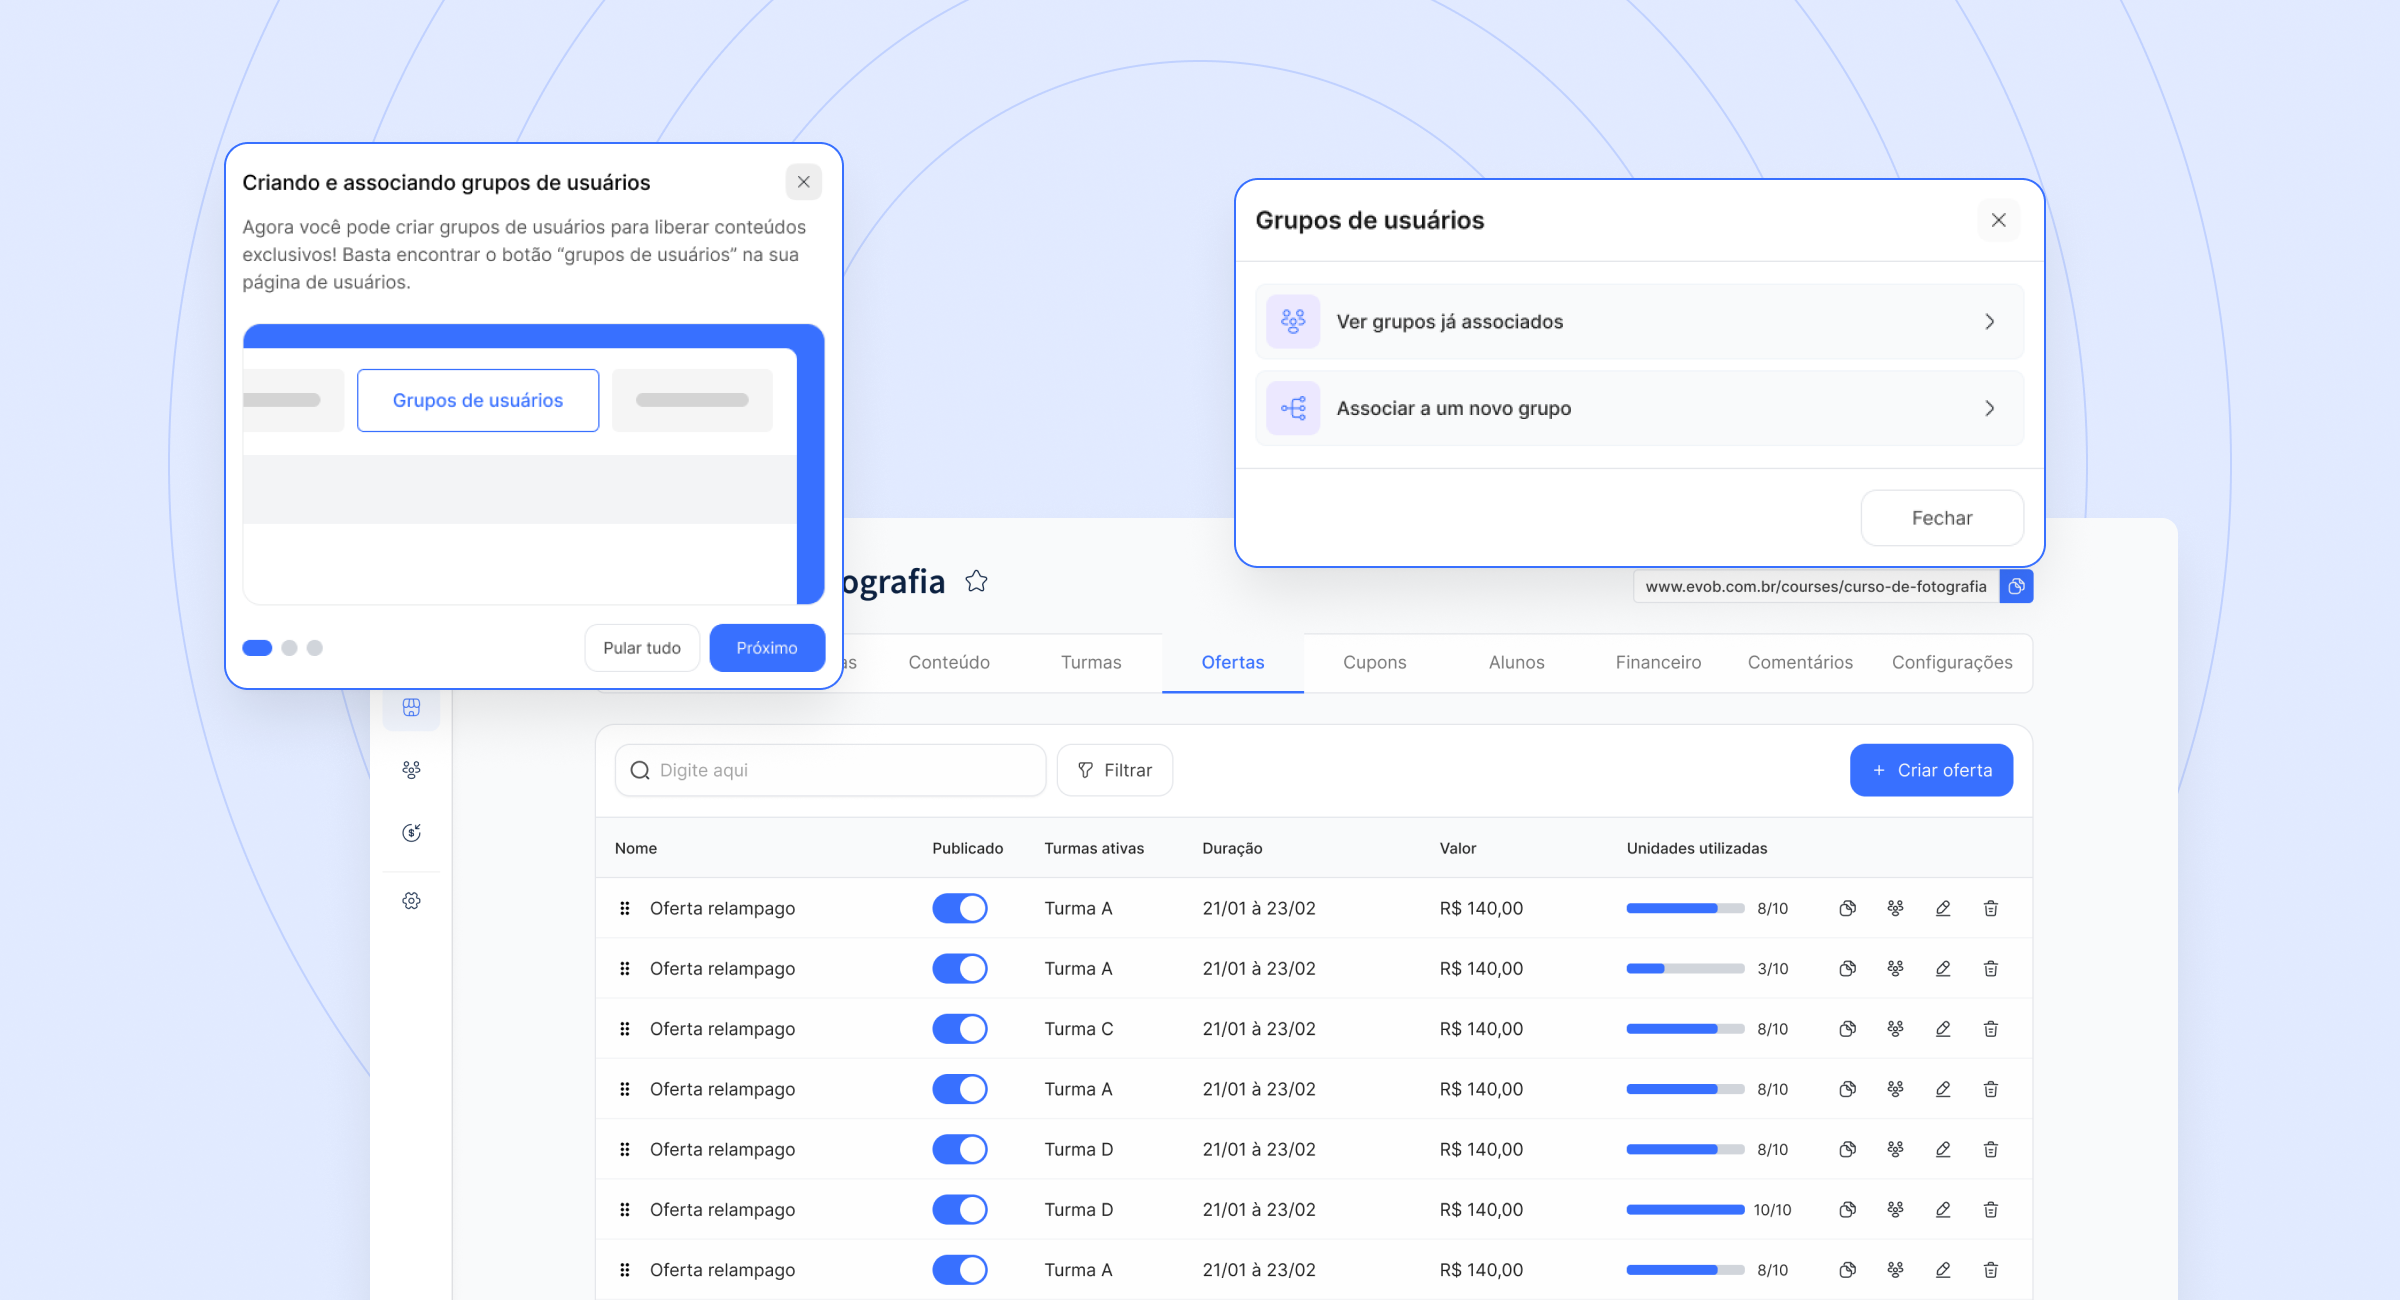Screen dimensions: 2400x1300
Task: Click the progress bar of the Turma C offer
Action: coord(1685,1028)
